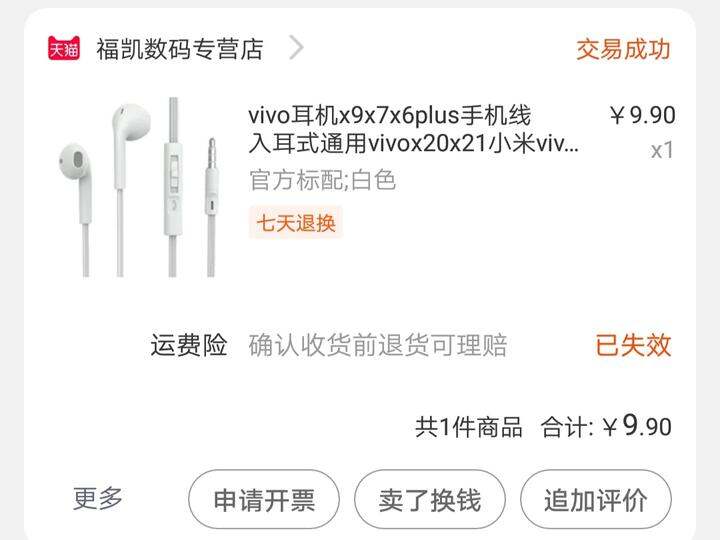Open the vivo耳机x9x7x6plus product title
Viewport: 720px width, 540px height.
coord(413,129)
